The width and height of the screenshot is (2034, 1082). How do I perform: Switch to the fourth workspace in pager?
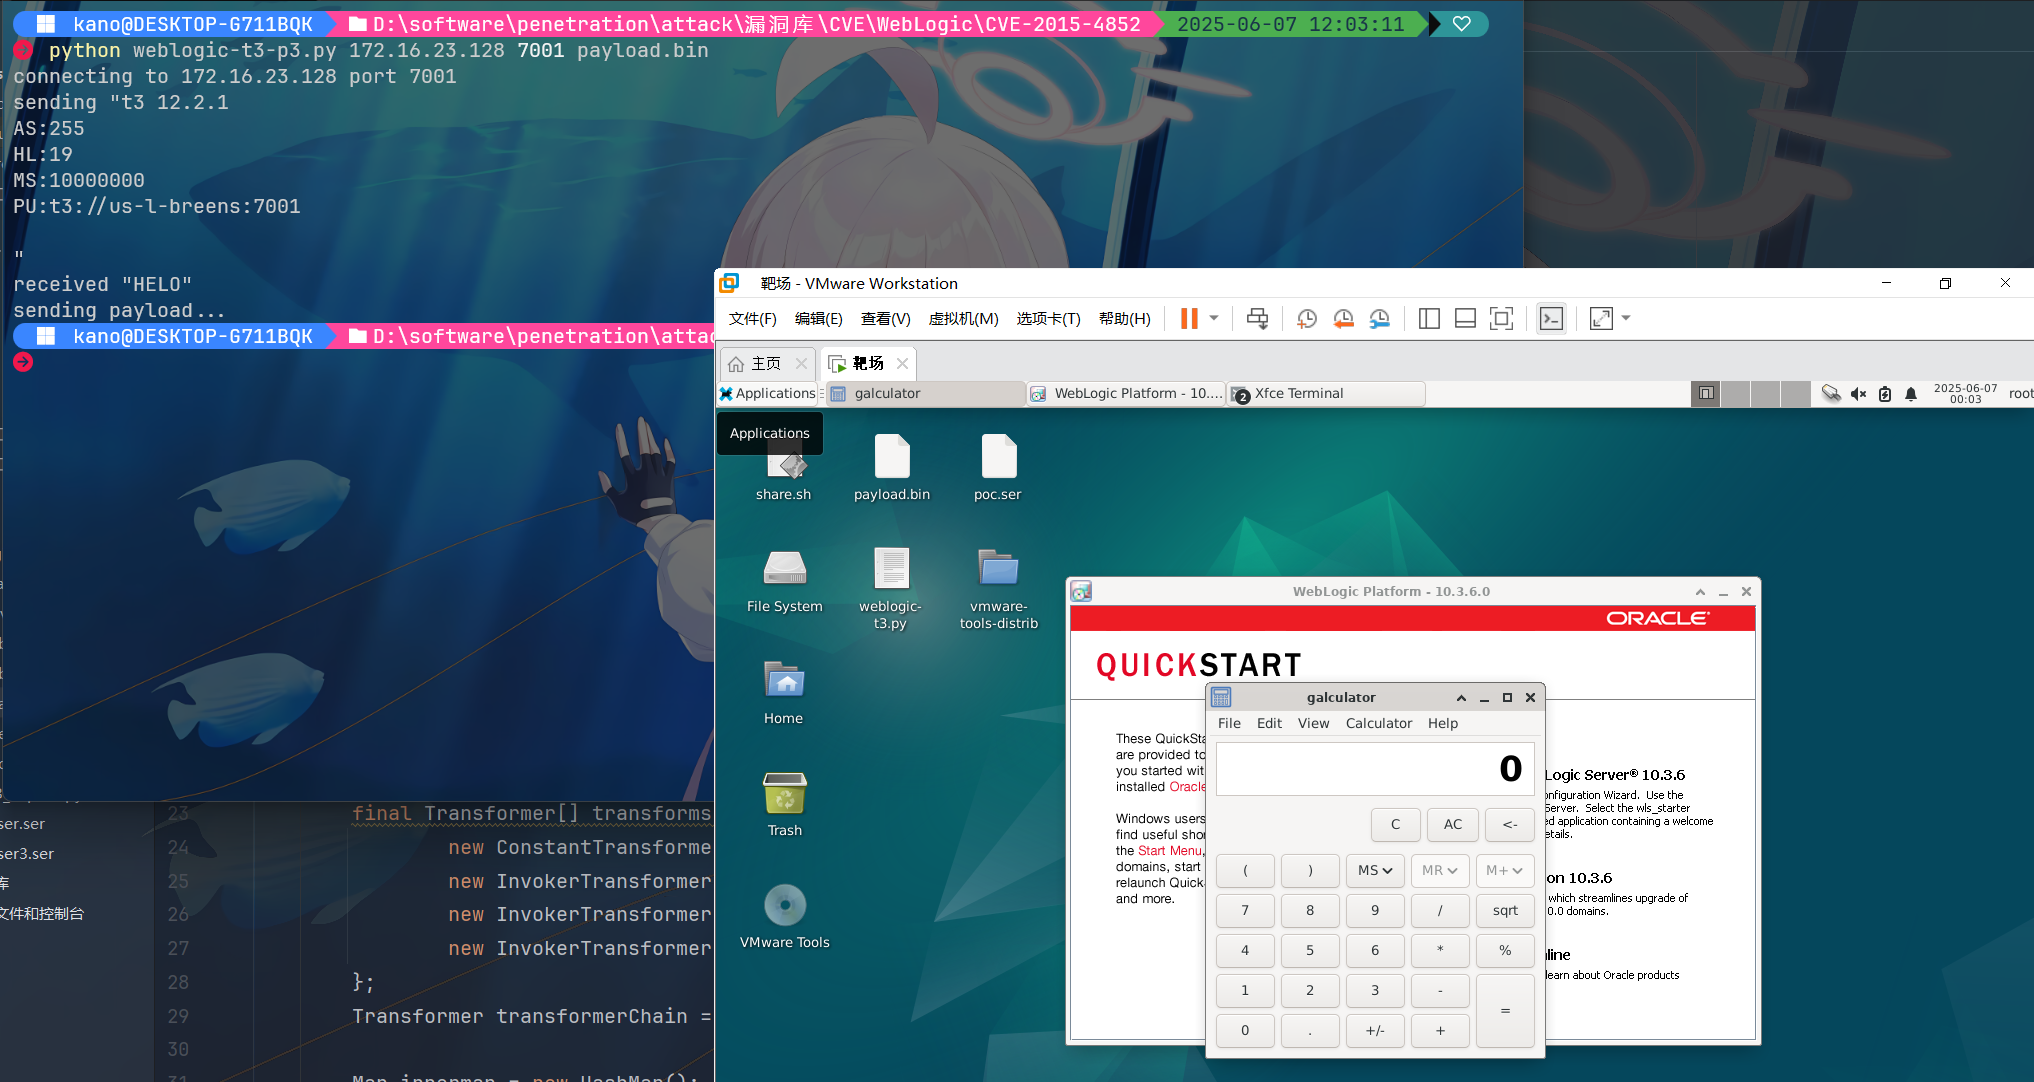1796,394
